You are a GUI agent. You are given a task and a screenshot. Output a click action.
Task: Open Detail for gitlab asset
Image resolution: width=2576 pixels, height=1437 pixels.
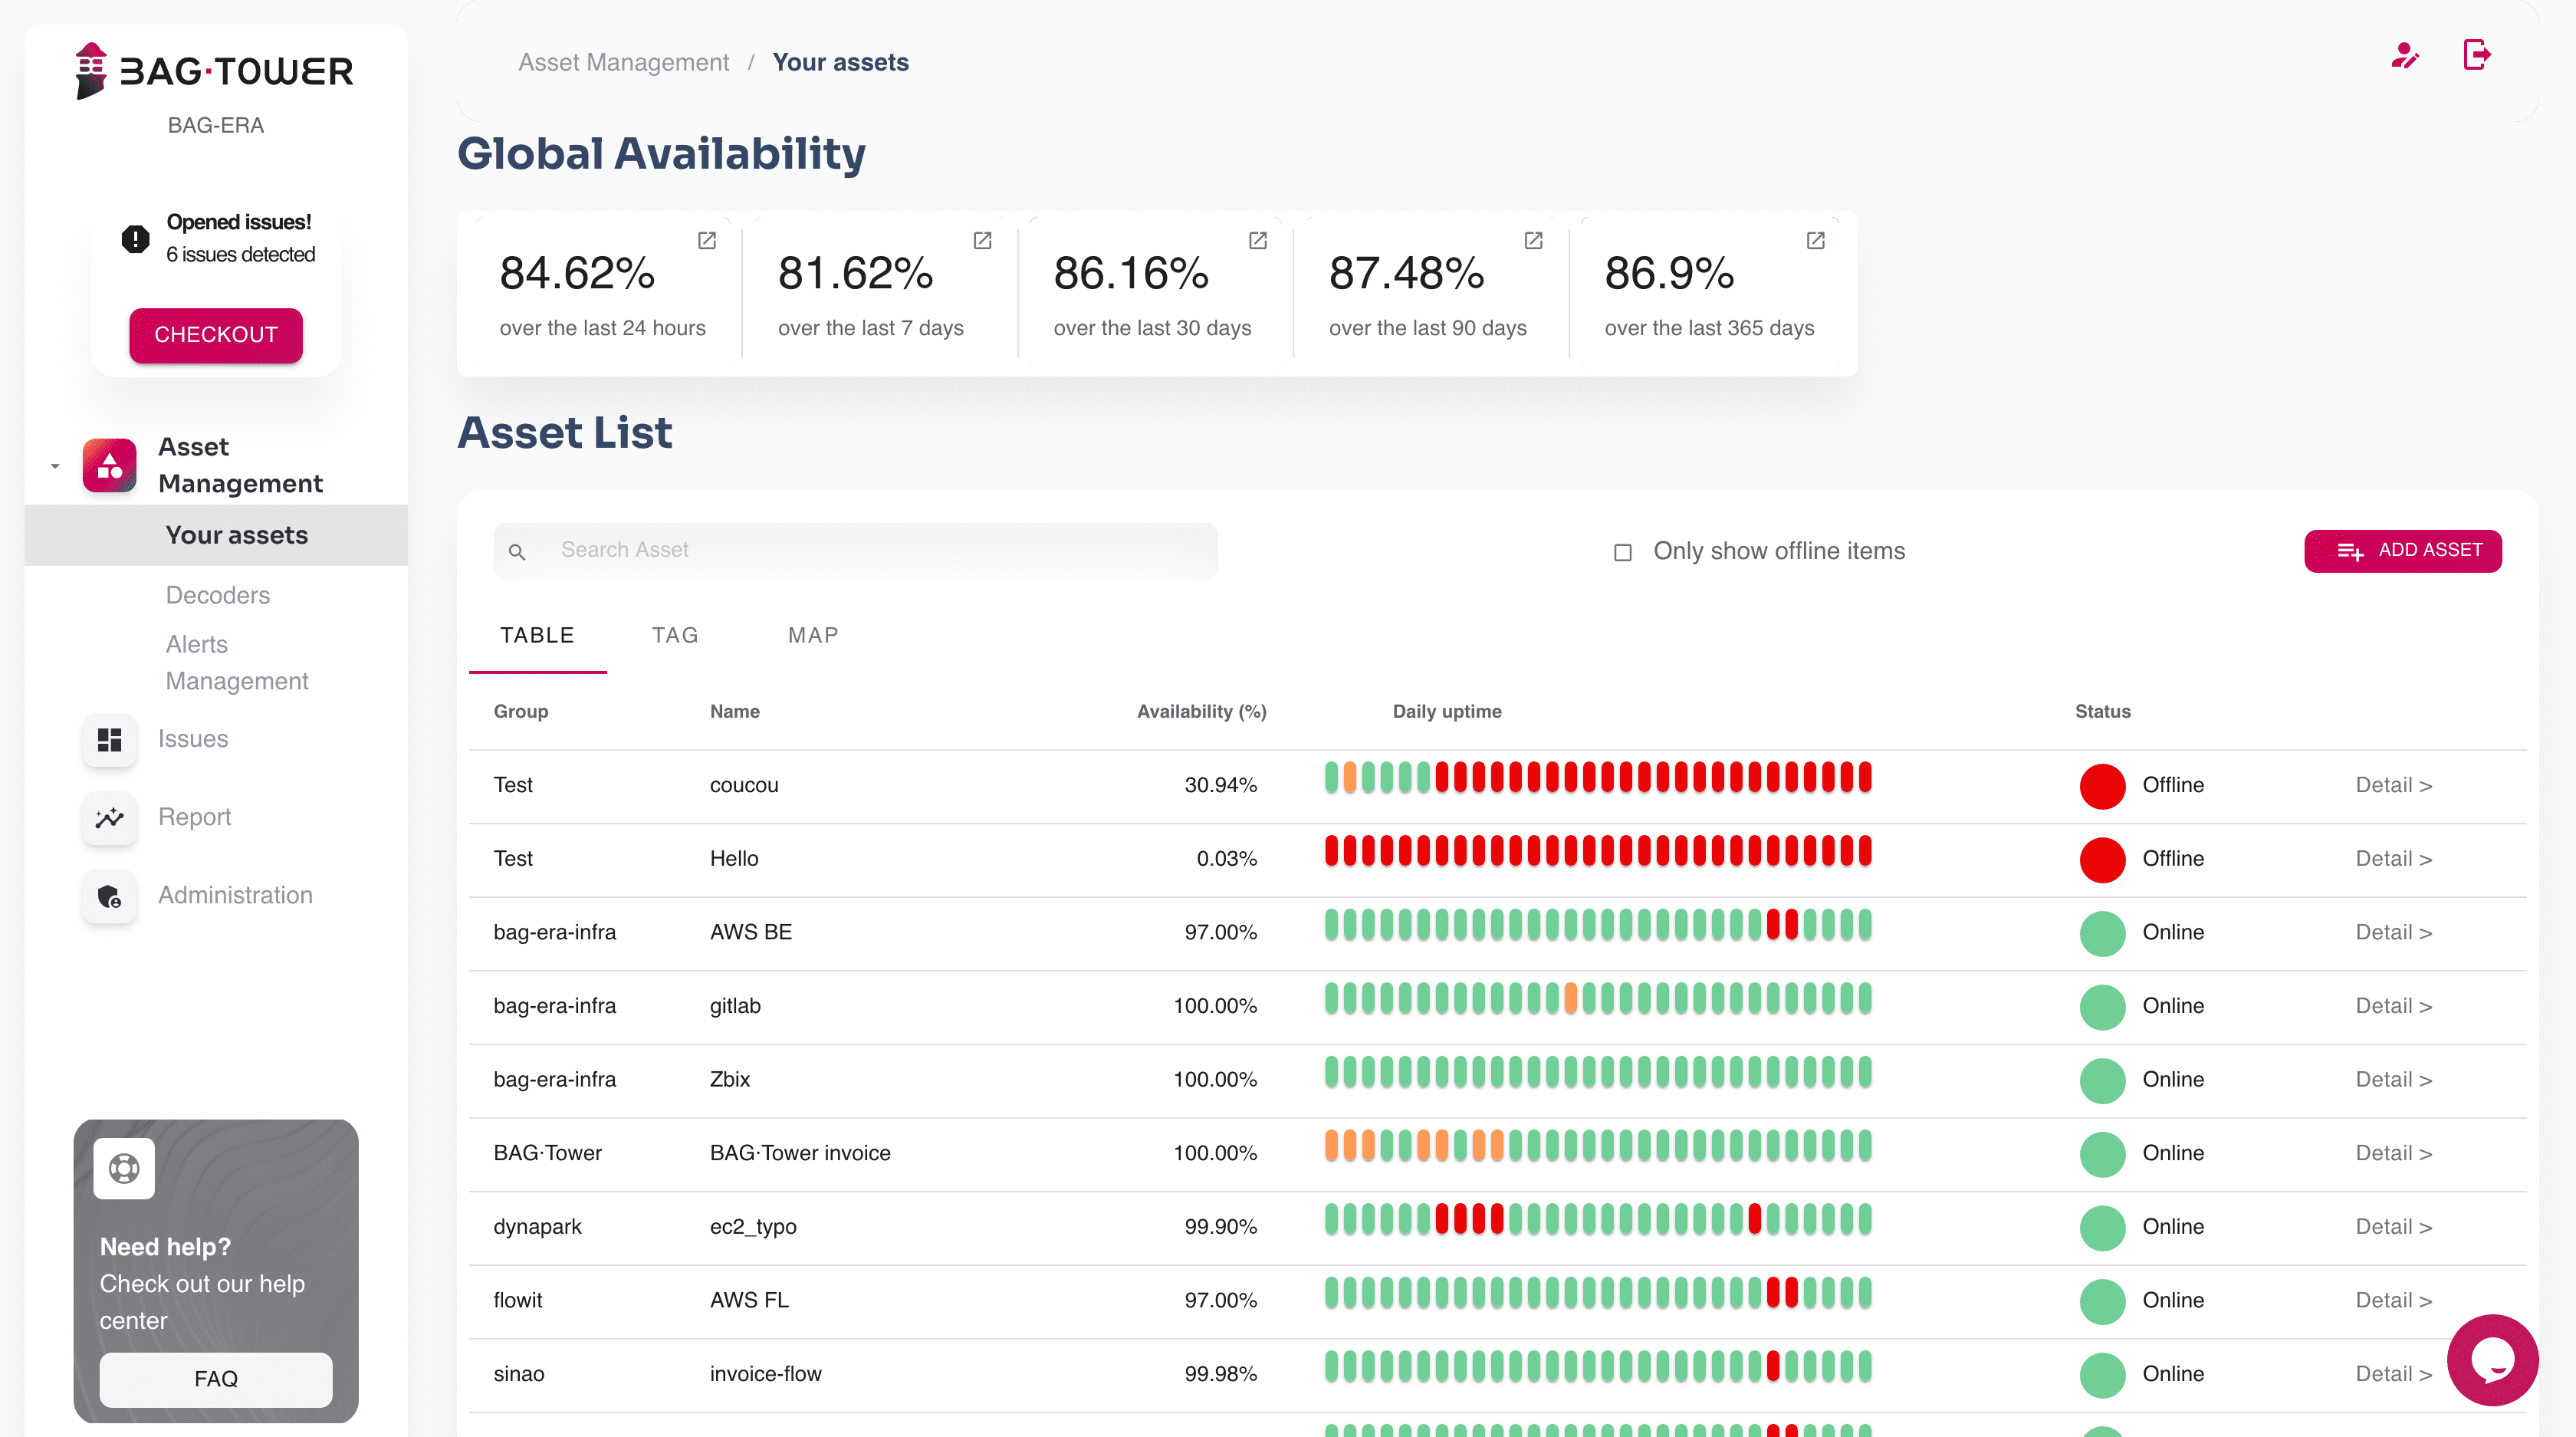(x=2393, y=1006)
